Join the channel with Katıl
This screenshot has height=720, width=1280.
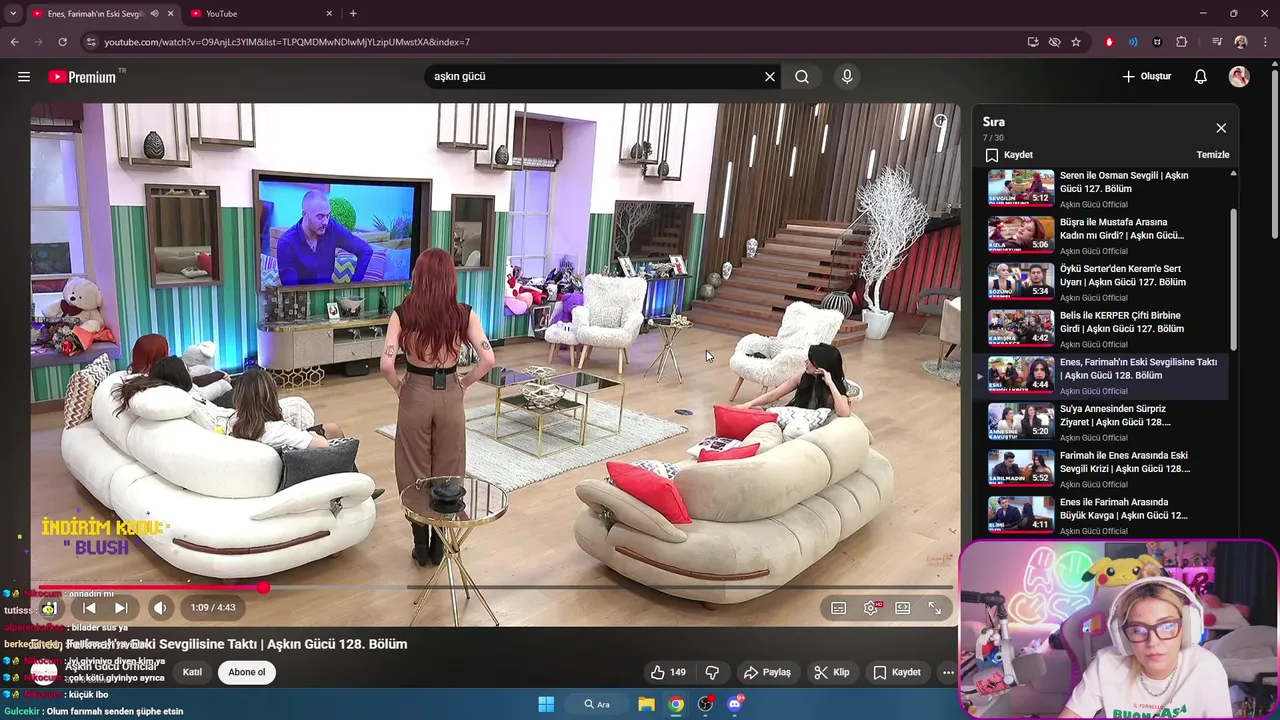coord(192,672)
